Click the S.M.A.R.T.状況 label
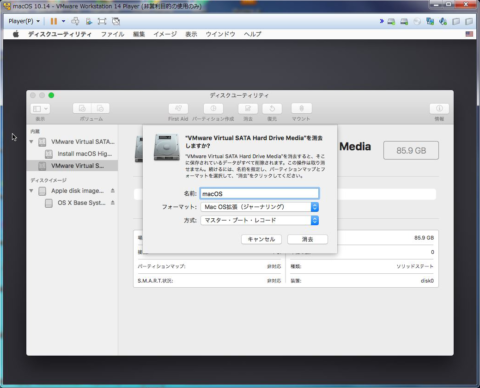This screenshot has width=480, height=388. coord(155,281)
